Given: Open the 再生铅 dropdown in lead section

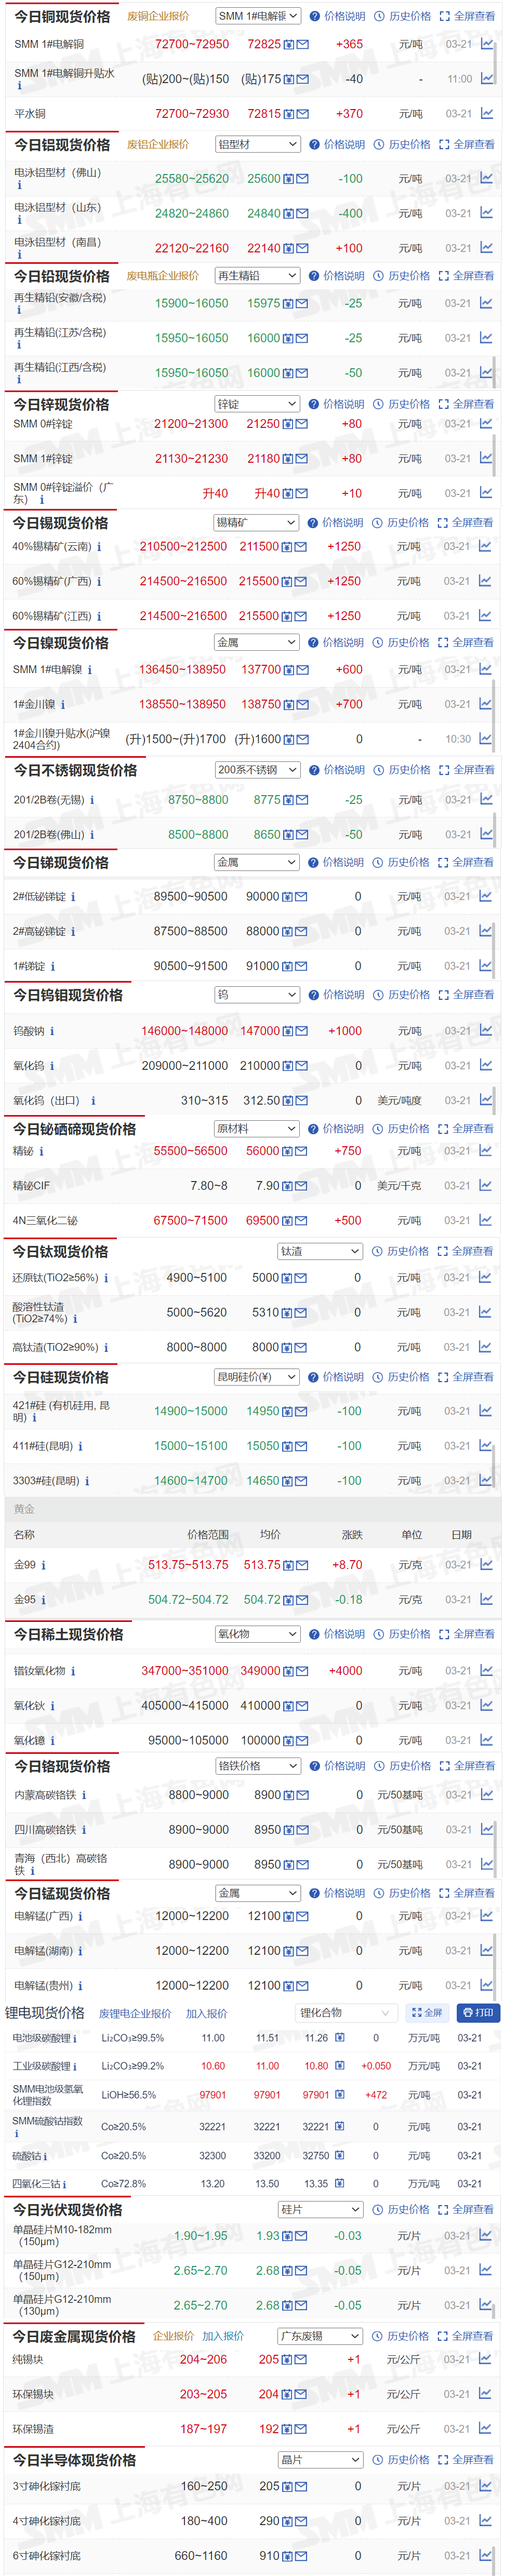Looking at the screenshot, I should pos(258,276).
